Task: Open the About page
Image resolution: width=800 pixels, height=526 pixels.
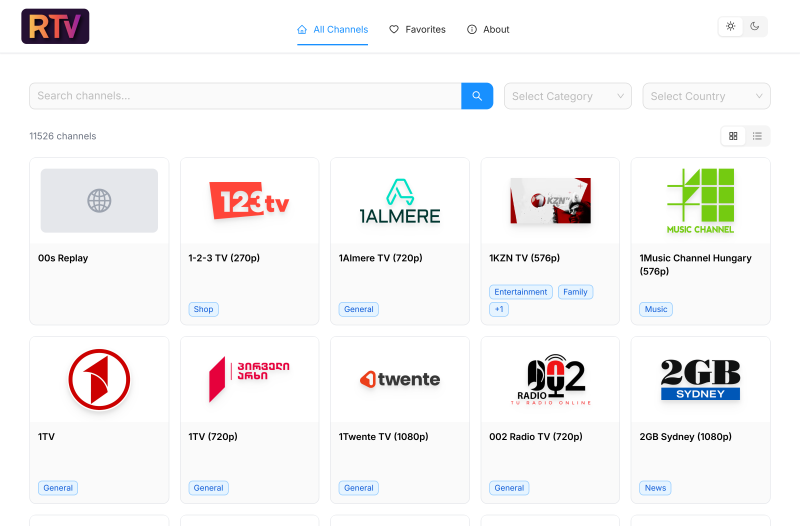Action: click(x=488, y=29)
